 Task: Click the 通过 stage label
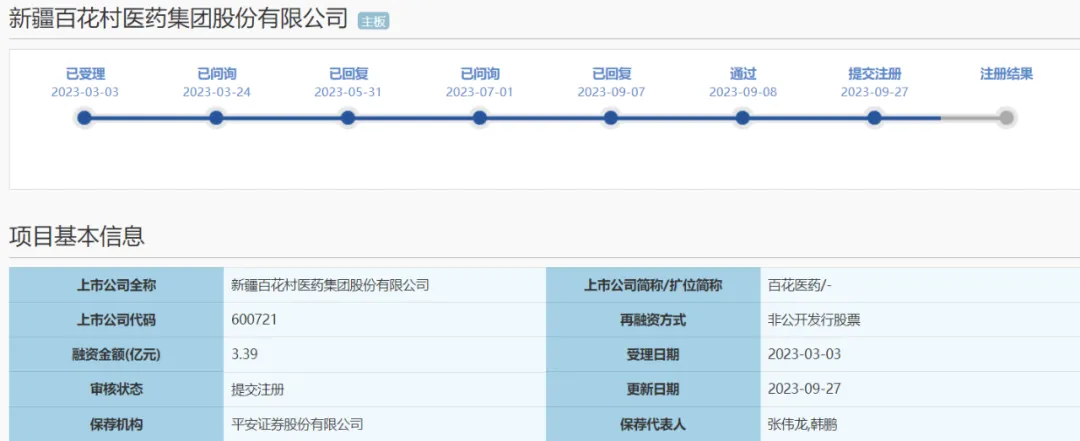pos(743,74)
